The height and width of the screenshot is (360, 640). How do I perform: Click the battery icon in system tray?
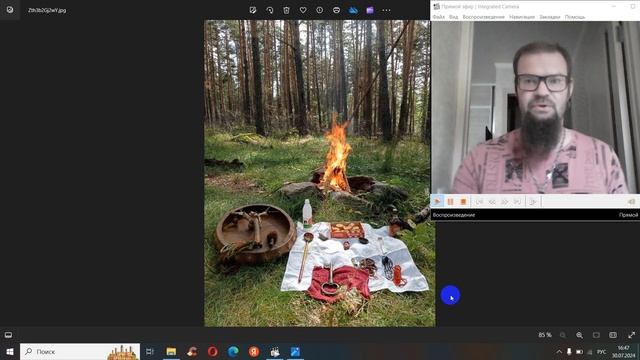[579, 351]
